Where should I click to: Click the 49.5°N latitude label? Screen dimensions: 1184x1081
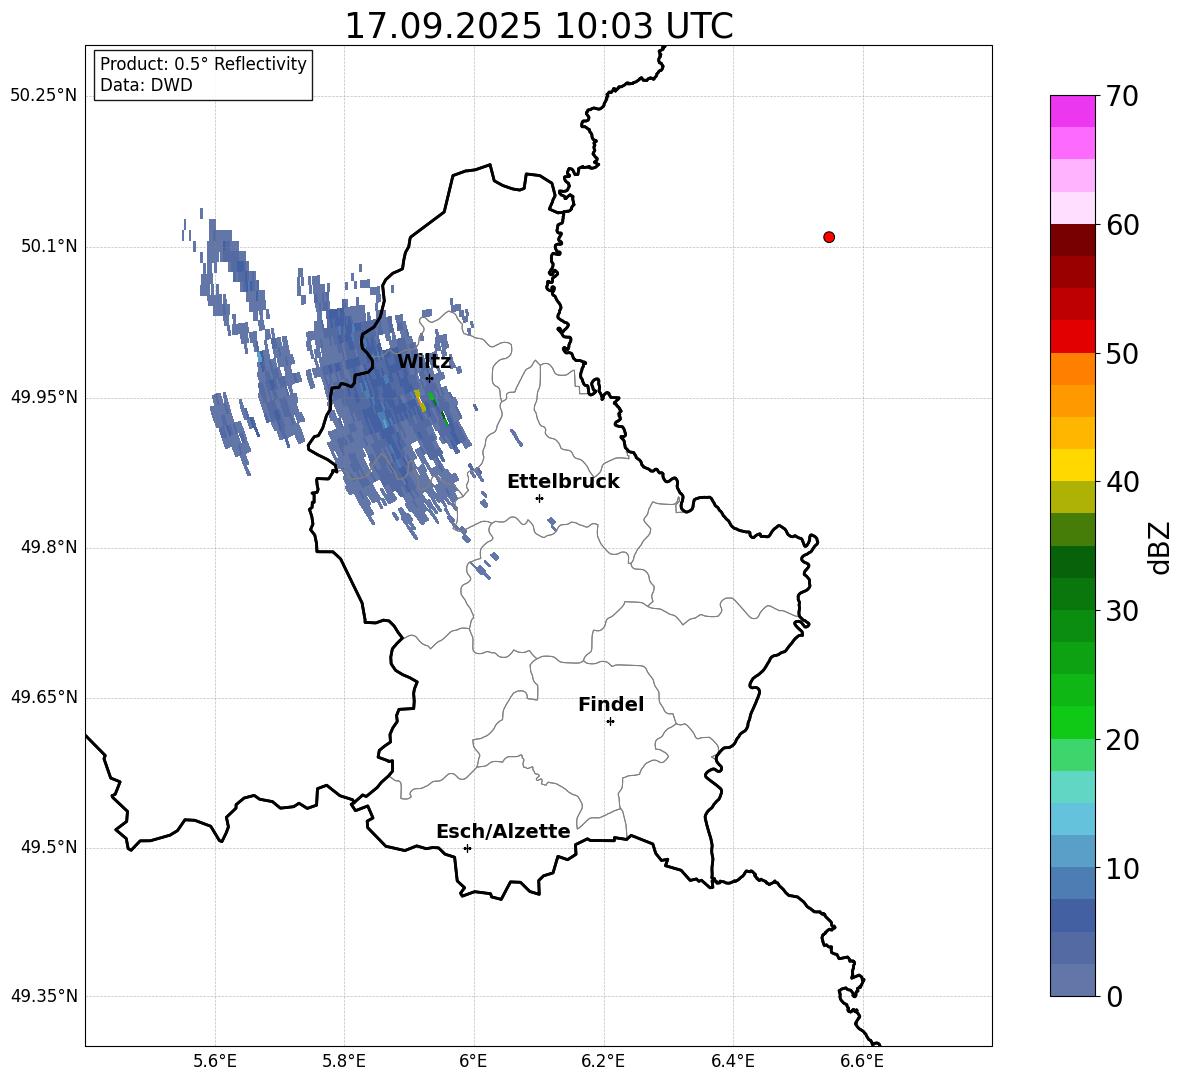[48, 847]
